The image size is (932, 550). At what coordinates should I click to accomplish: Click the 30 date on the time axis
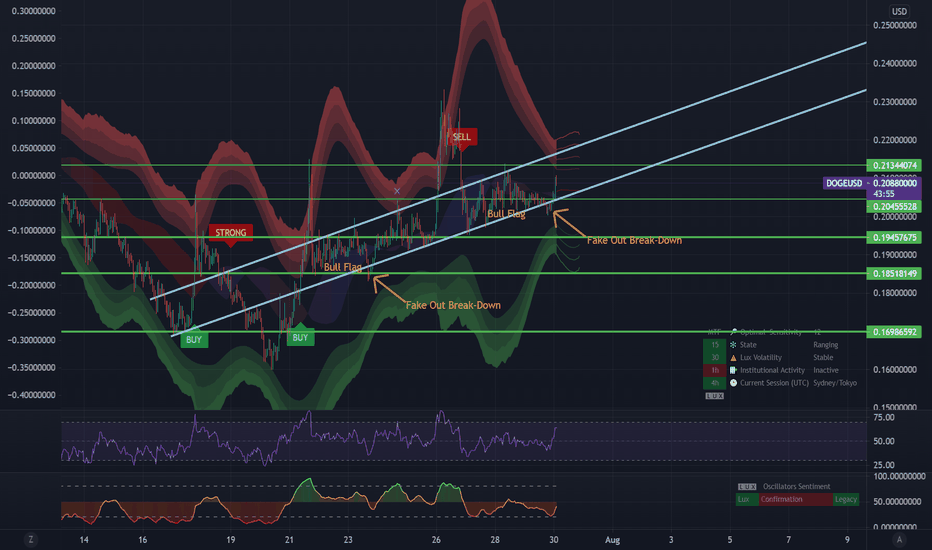554,540
